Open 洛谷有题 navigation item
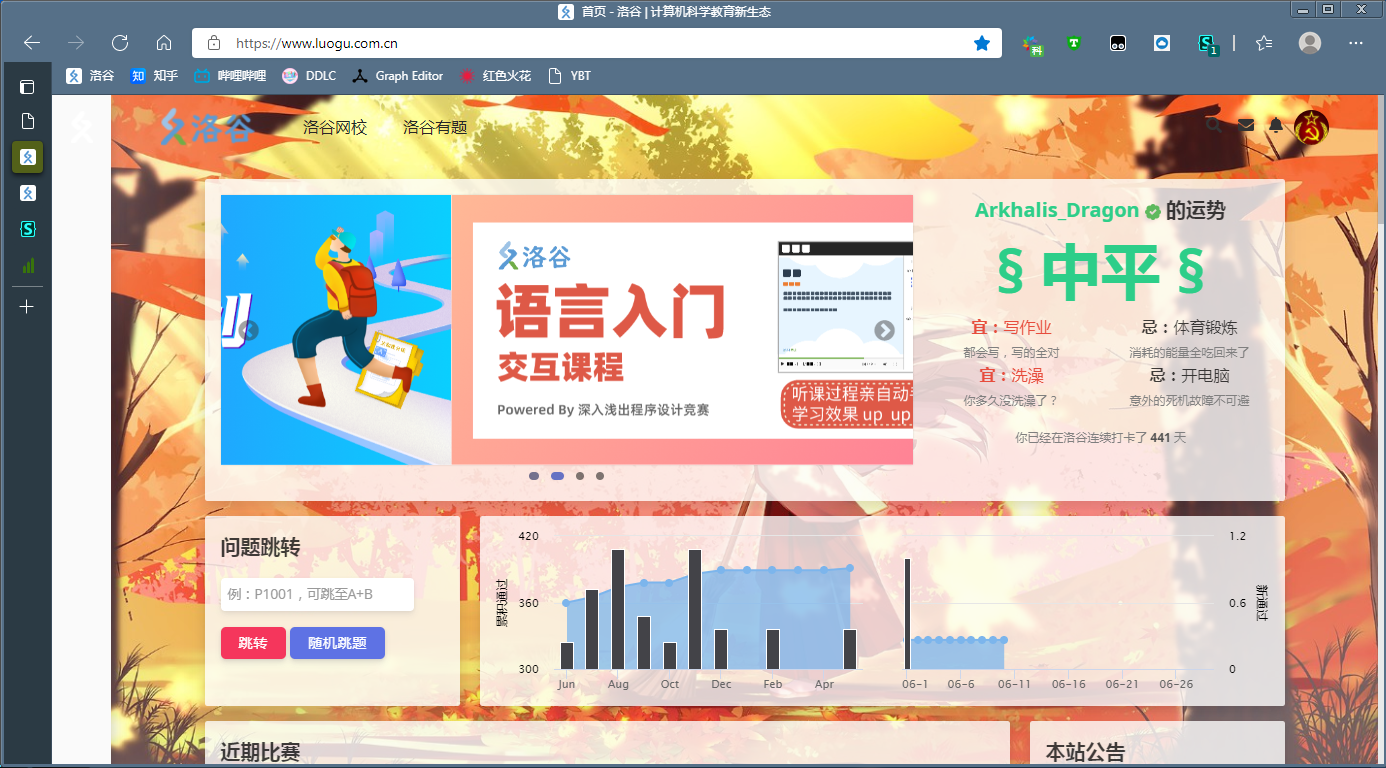 435,127
